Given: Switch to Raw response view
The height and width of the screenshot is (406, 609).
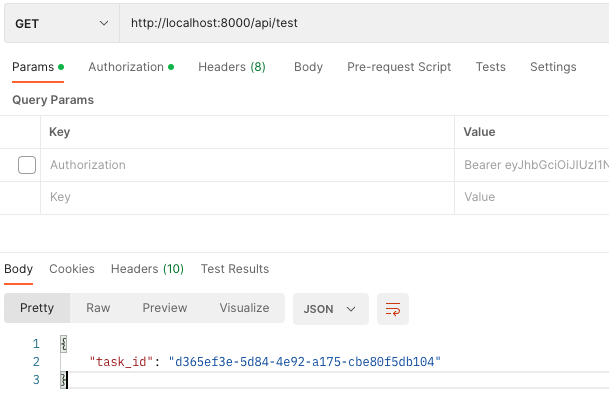Looking at the screenshot, I should click(98, 308).
